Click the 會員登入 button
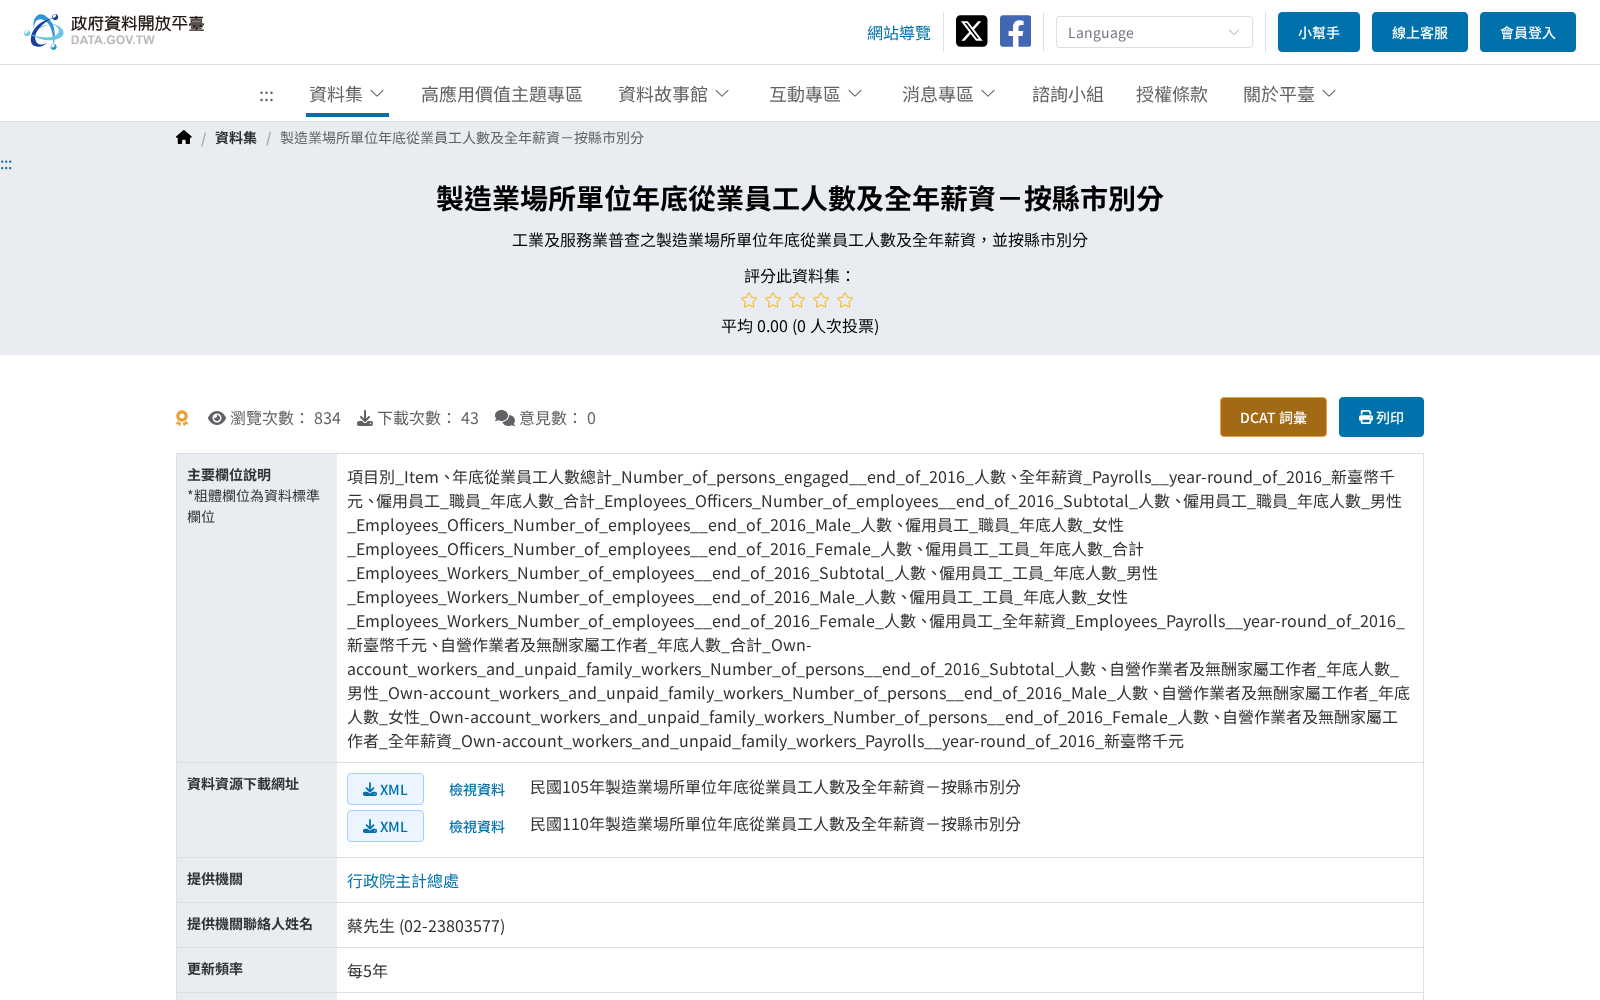Viewport: 1600px width, 1000px height. 1528,32
